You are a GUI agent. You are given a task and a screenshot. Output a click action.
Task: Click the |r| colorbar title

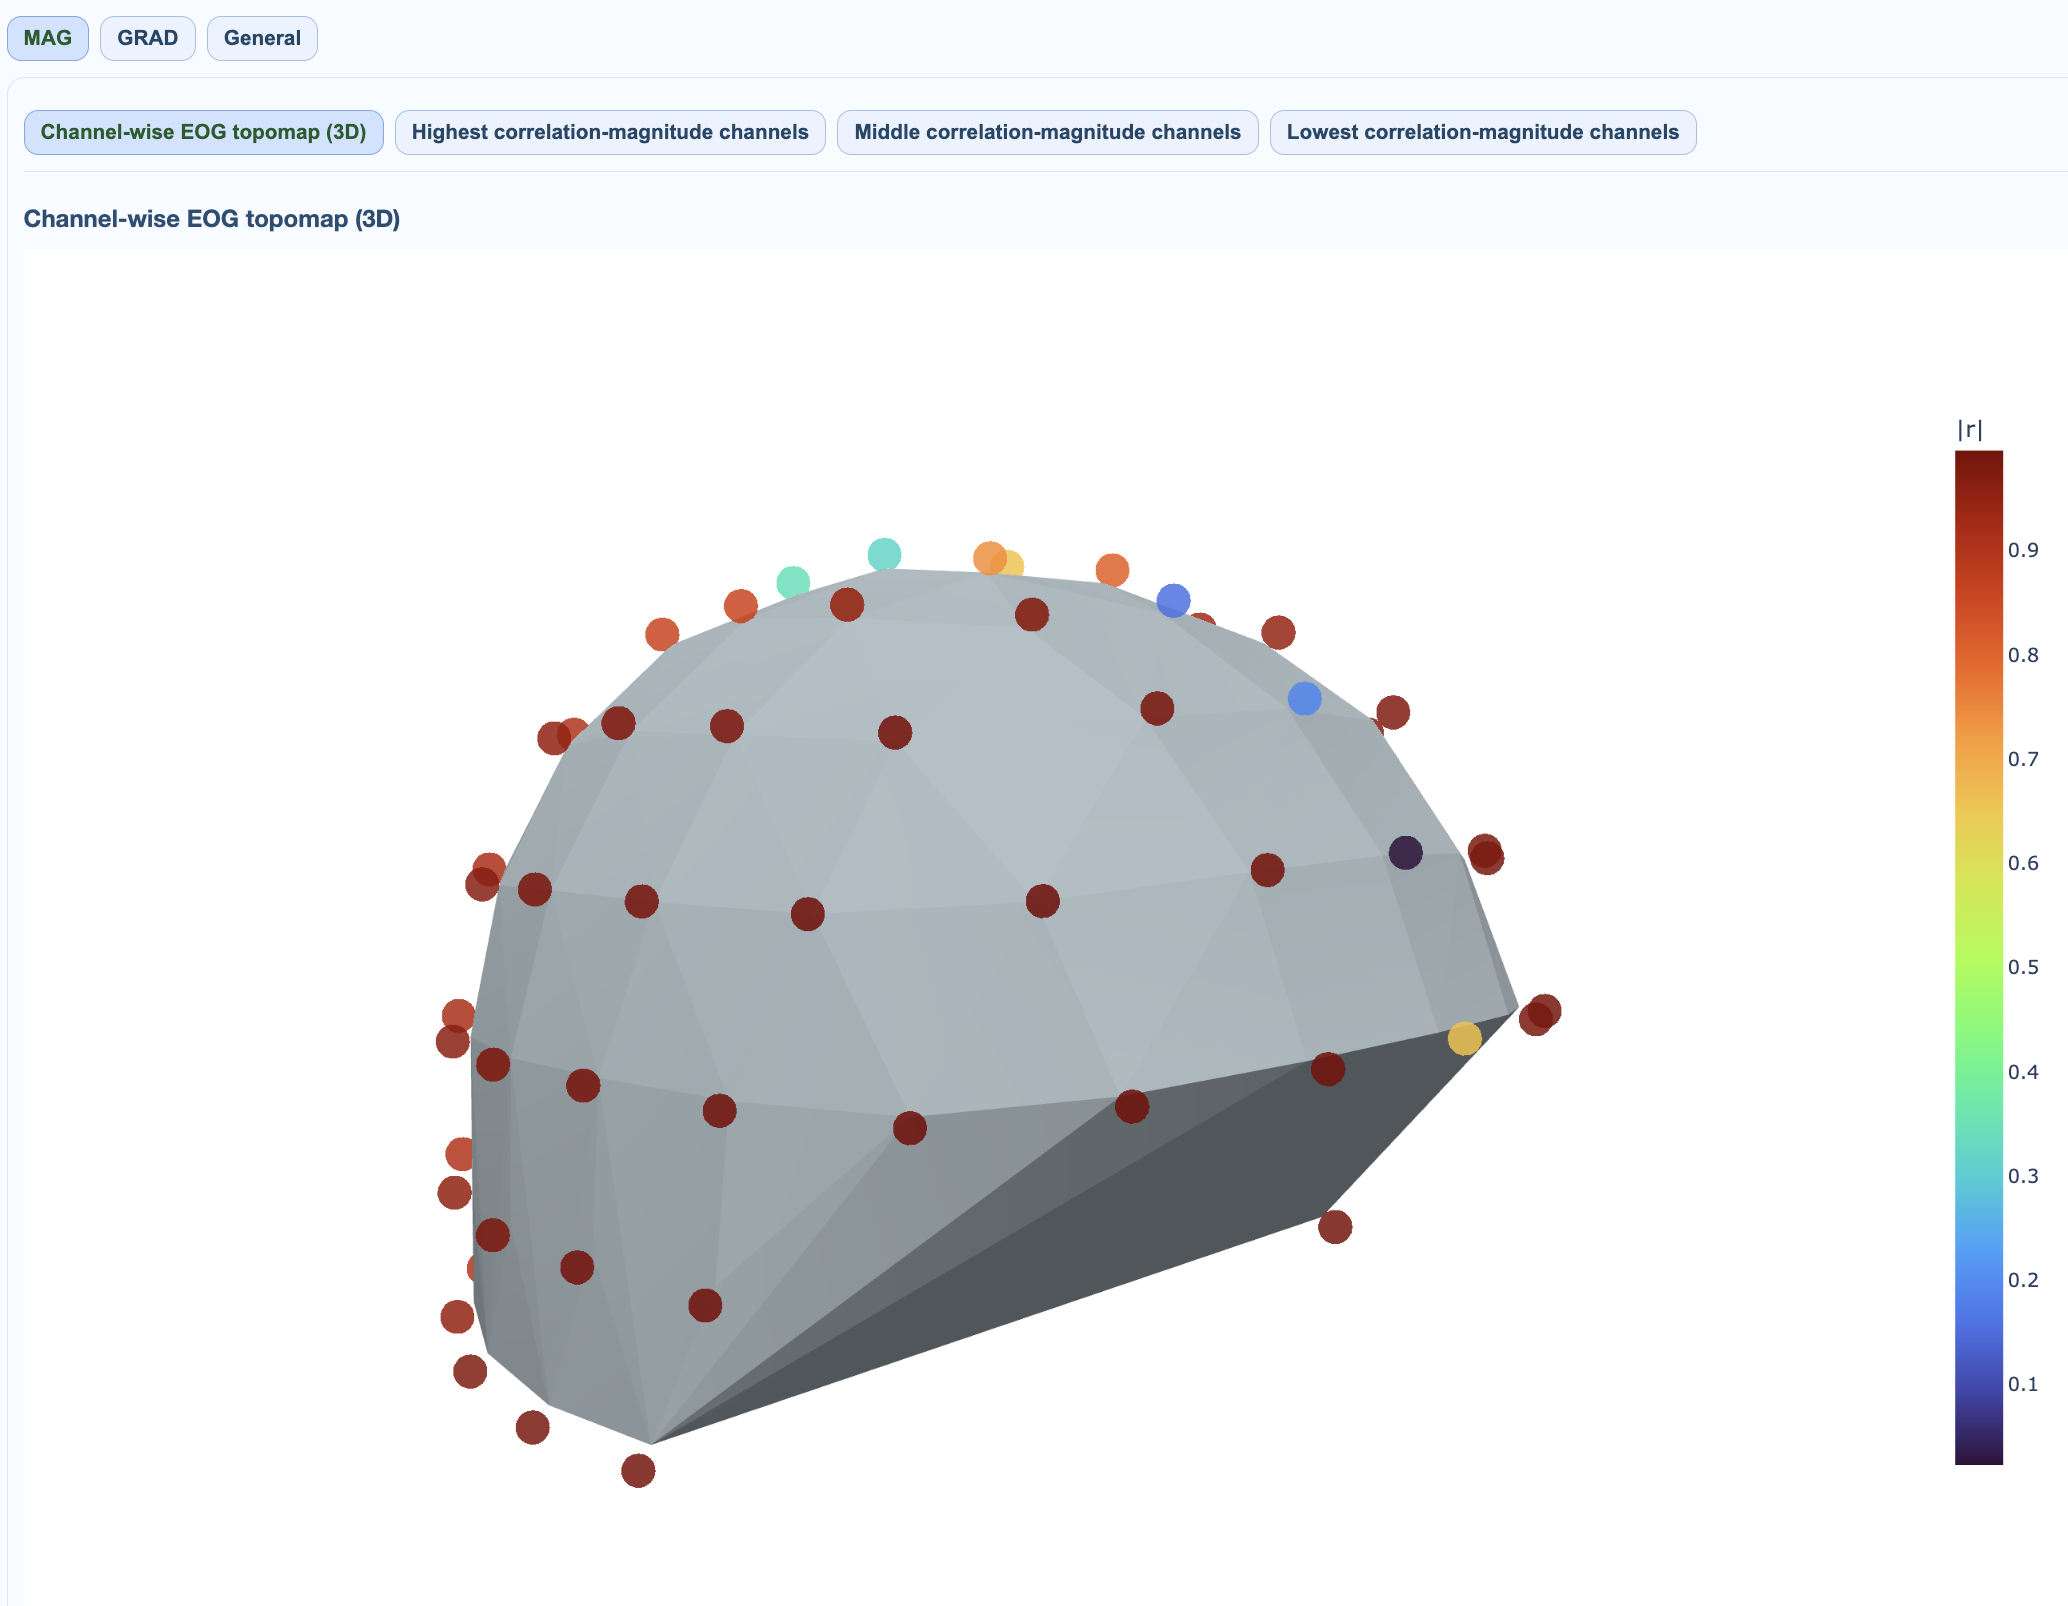(x=1969, y=429)
